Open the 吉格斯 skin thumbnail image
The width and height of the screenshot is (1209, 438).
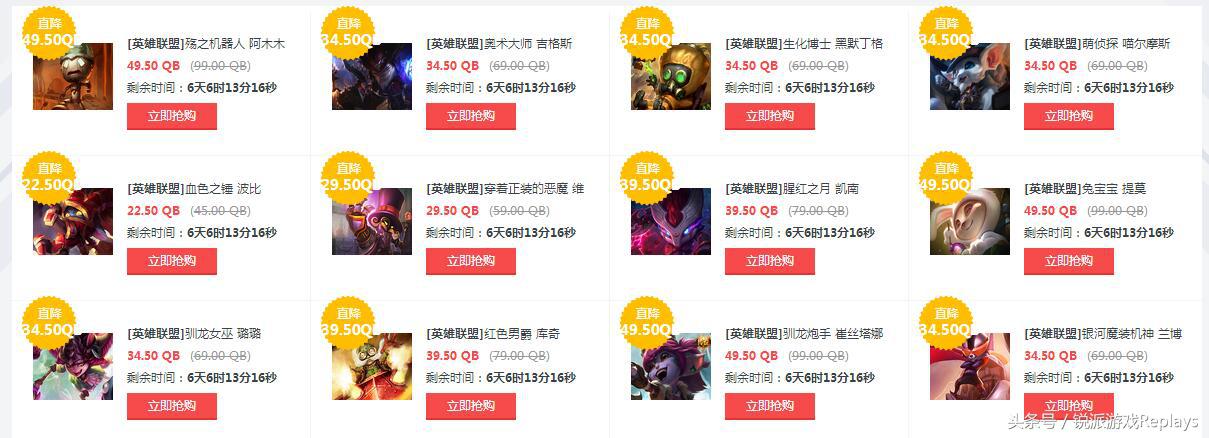coord(372,76)
